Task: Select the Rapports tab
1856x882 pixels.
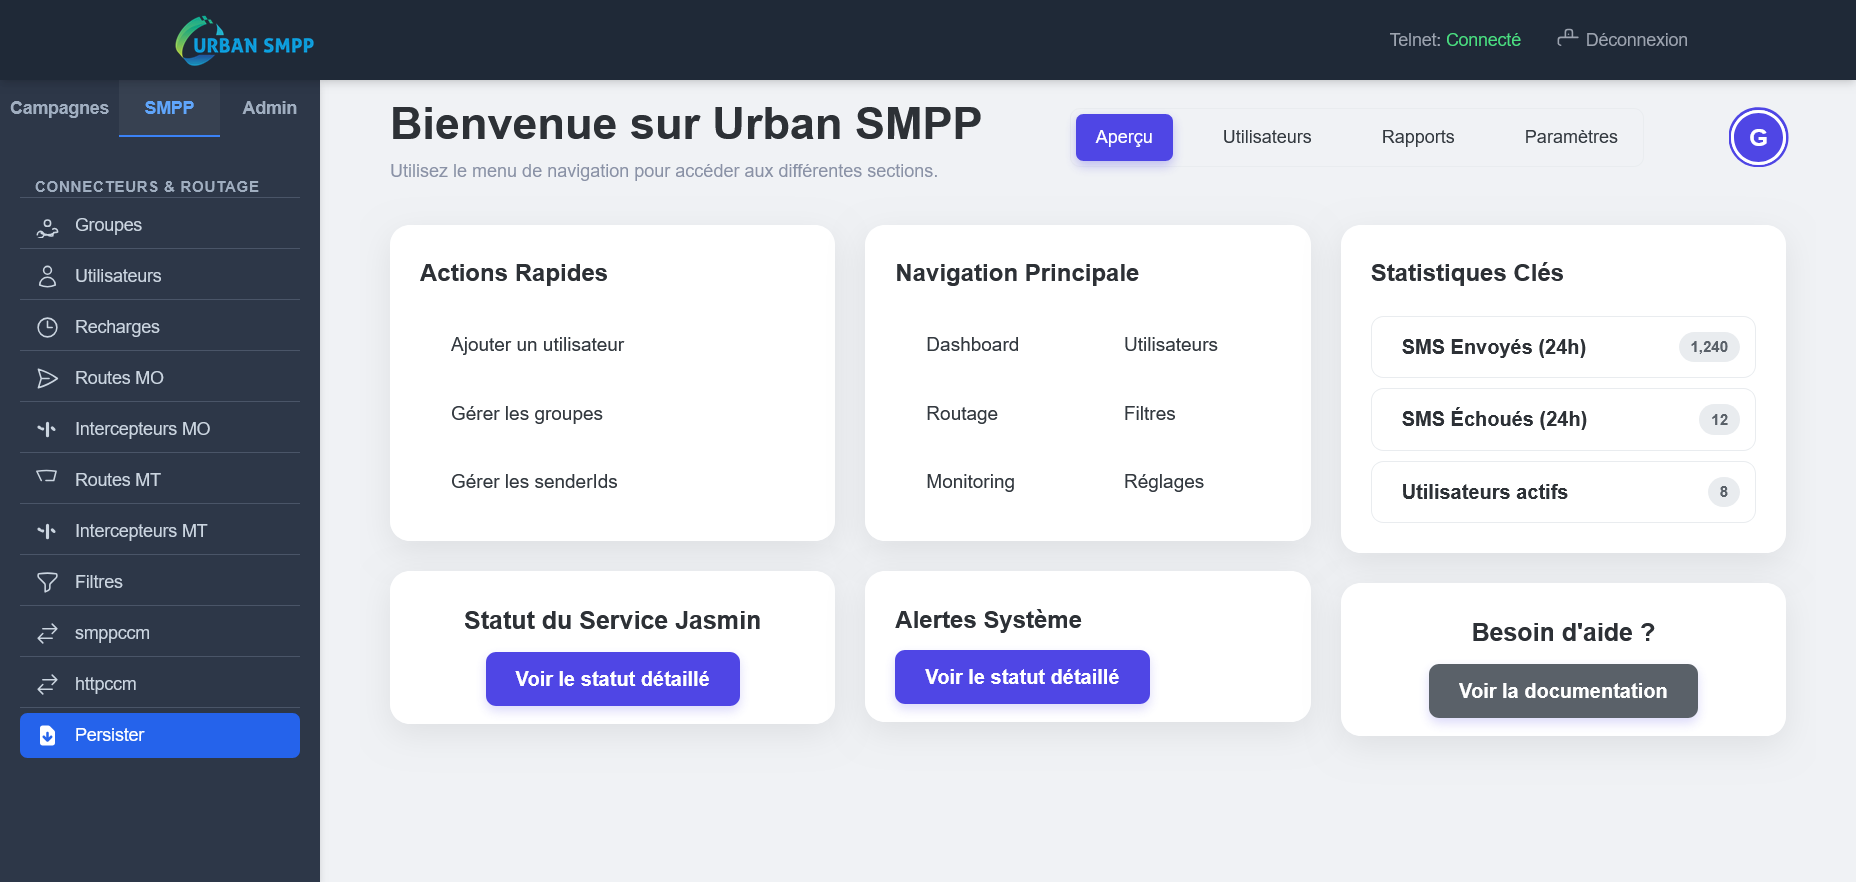Action: (x=1417, y=137)
